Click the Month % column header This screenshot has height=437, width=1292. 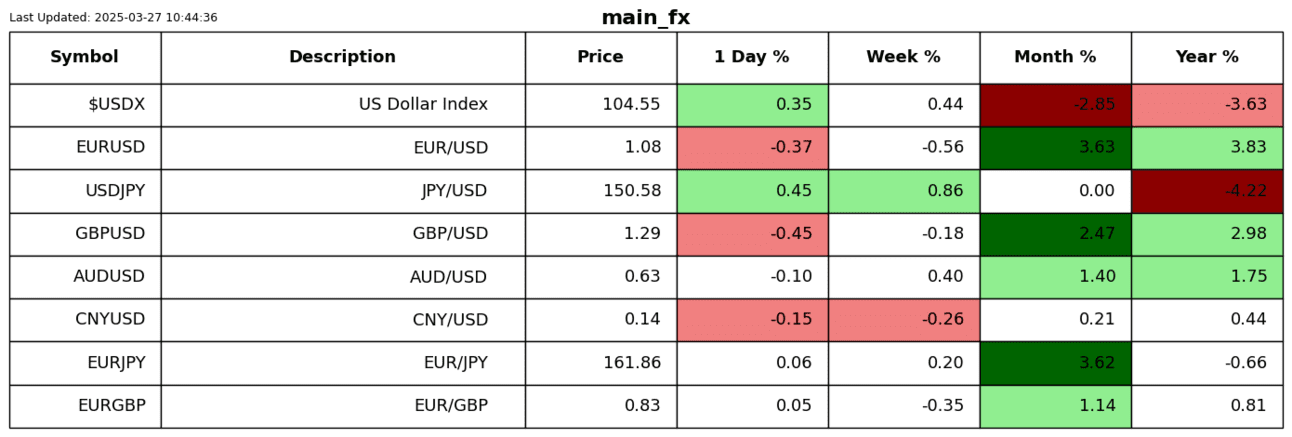tap(1055, 58)
